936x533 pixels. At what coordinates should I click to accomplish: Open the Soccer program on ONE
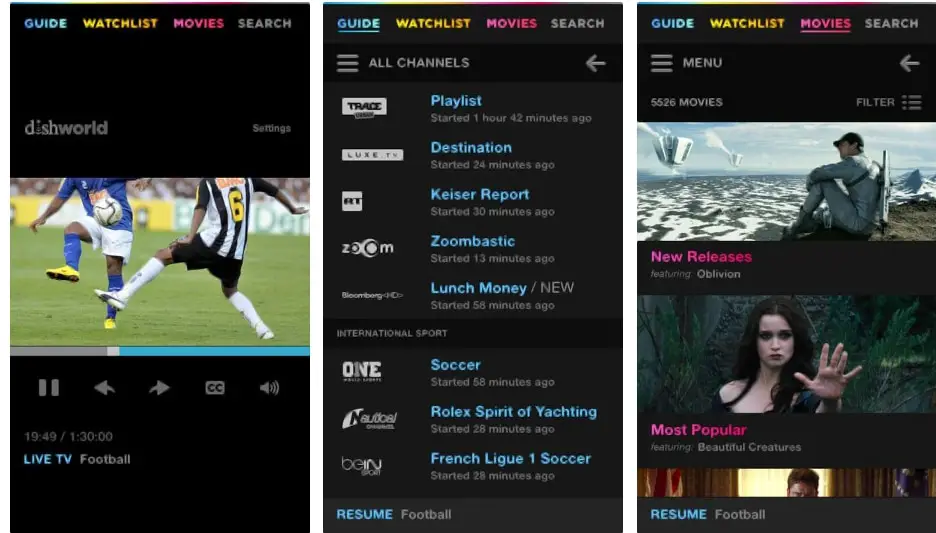[x=455, y=365]
